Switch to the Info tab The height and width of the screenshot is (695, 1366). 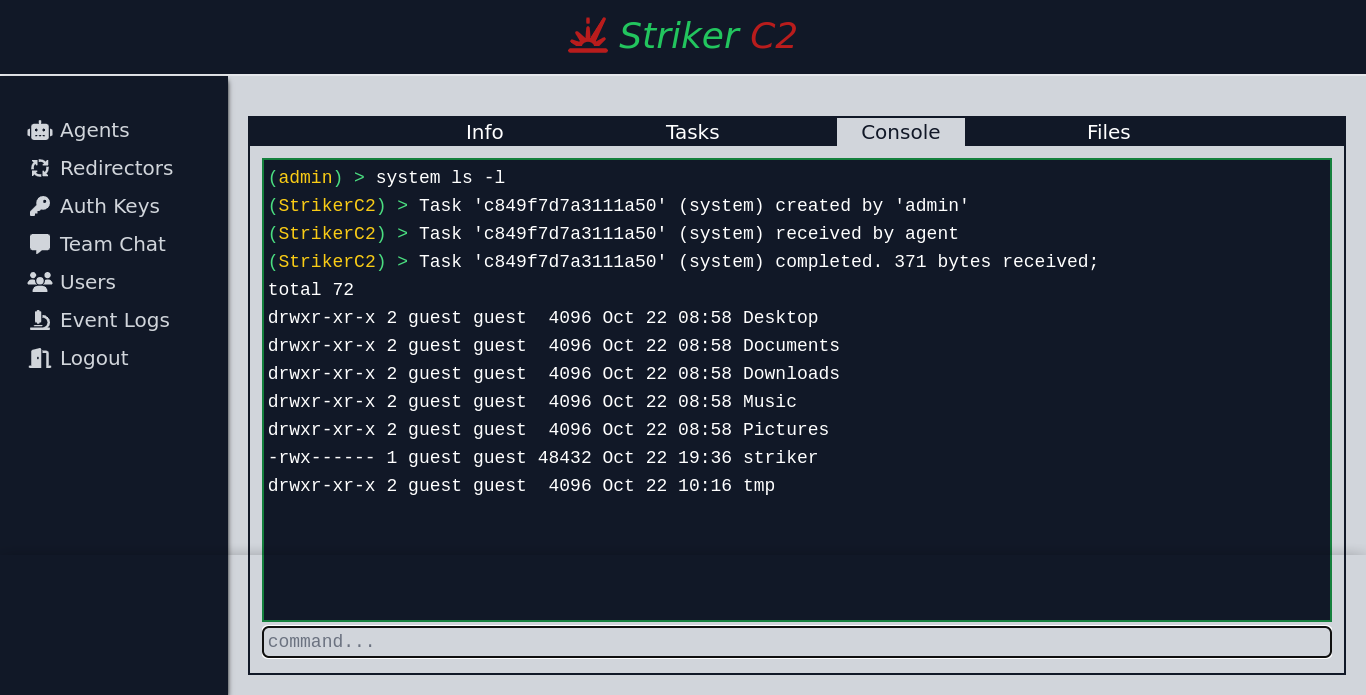click(x=485, y=132)
